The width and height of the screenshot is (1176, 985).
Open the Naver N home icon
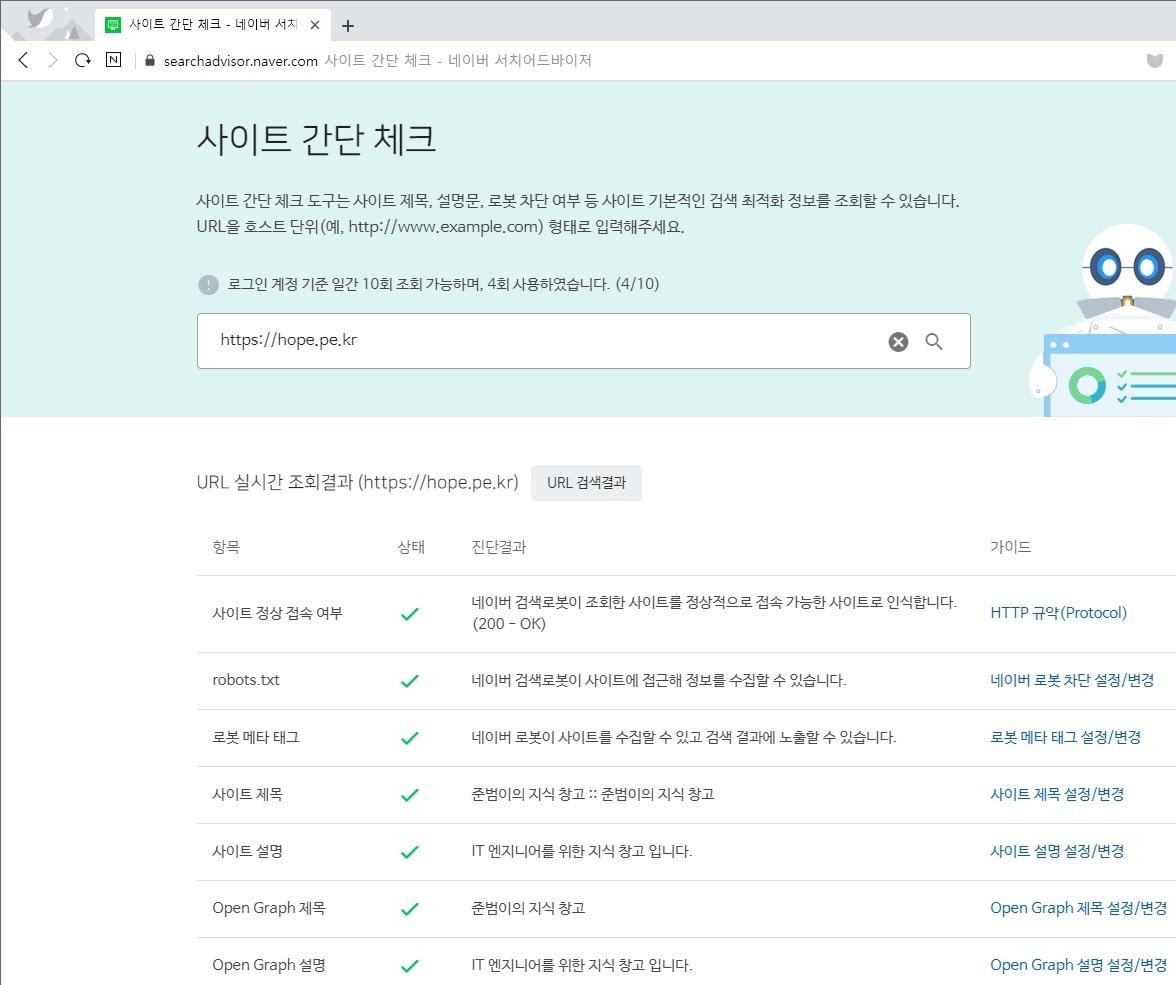(113, 59)
